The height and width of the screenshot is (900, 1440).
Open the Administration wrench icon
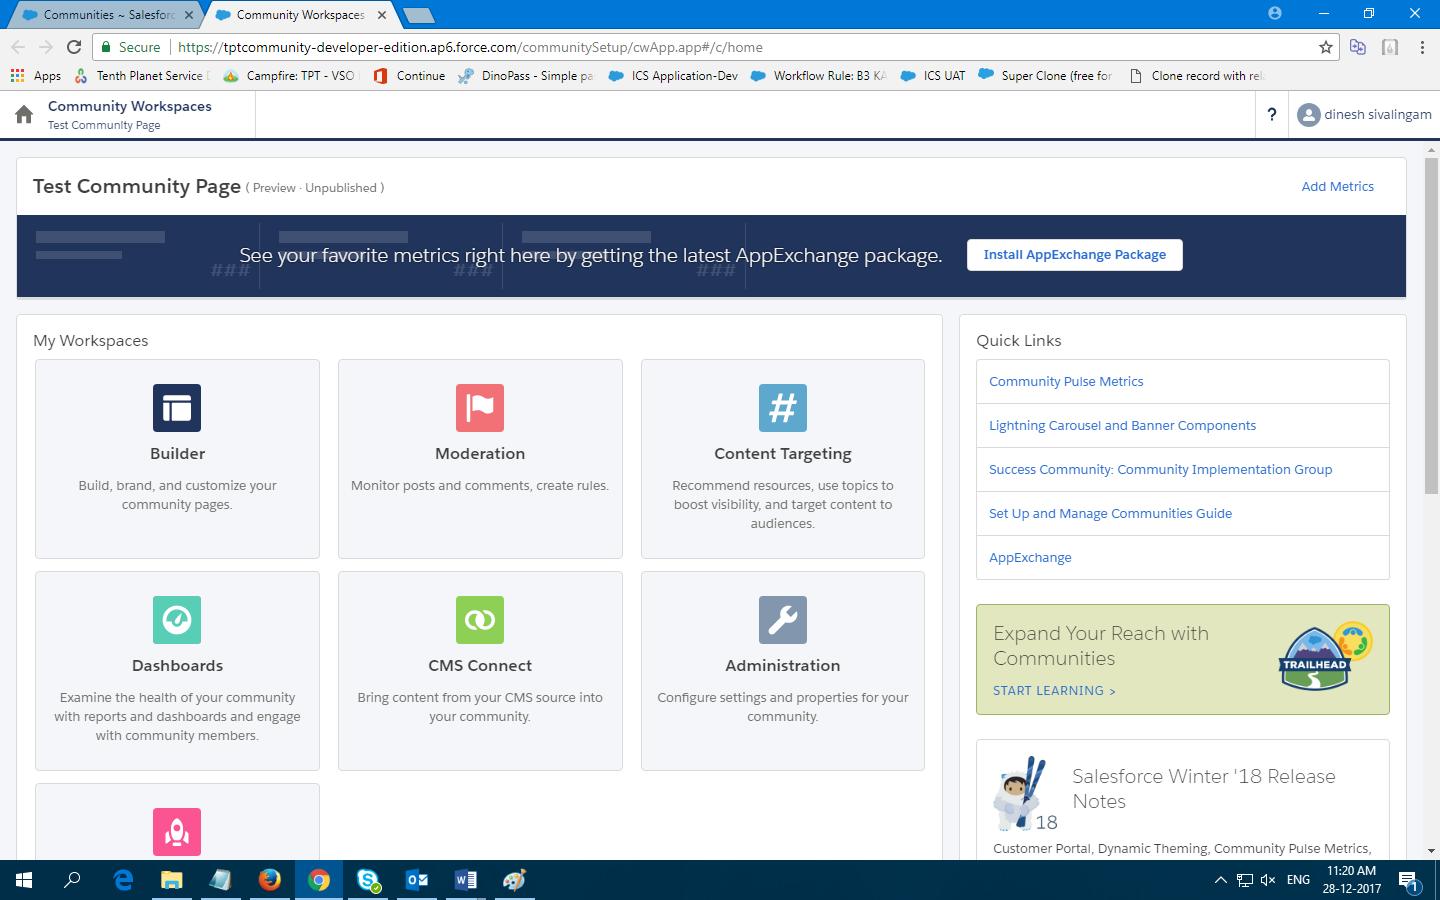pos(783,620)
